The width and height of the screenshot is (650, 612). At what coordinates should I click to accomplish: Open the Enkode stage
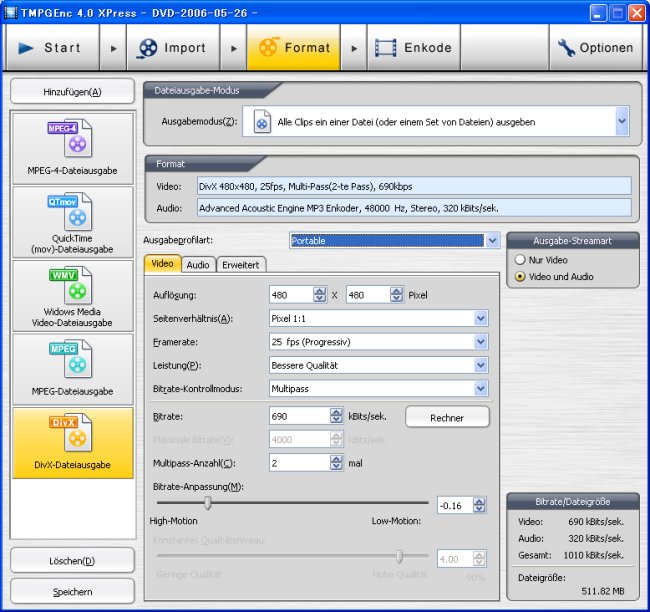coord(414,48)
